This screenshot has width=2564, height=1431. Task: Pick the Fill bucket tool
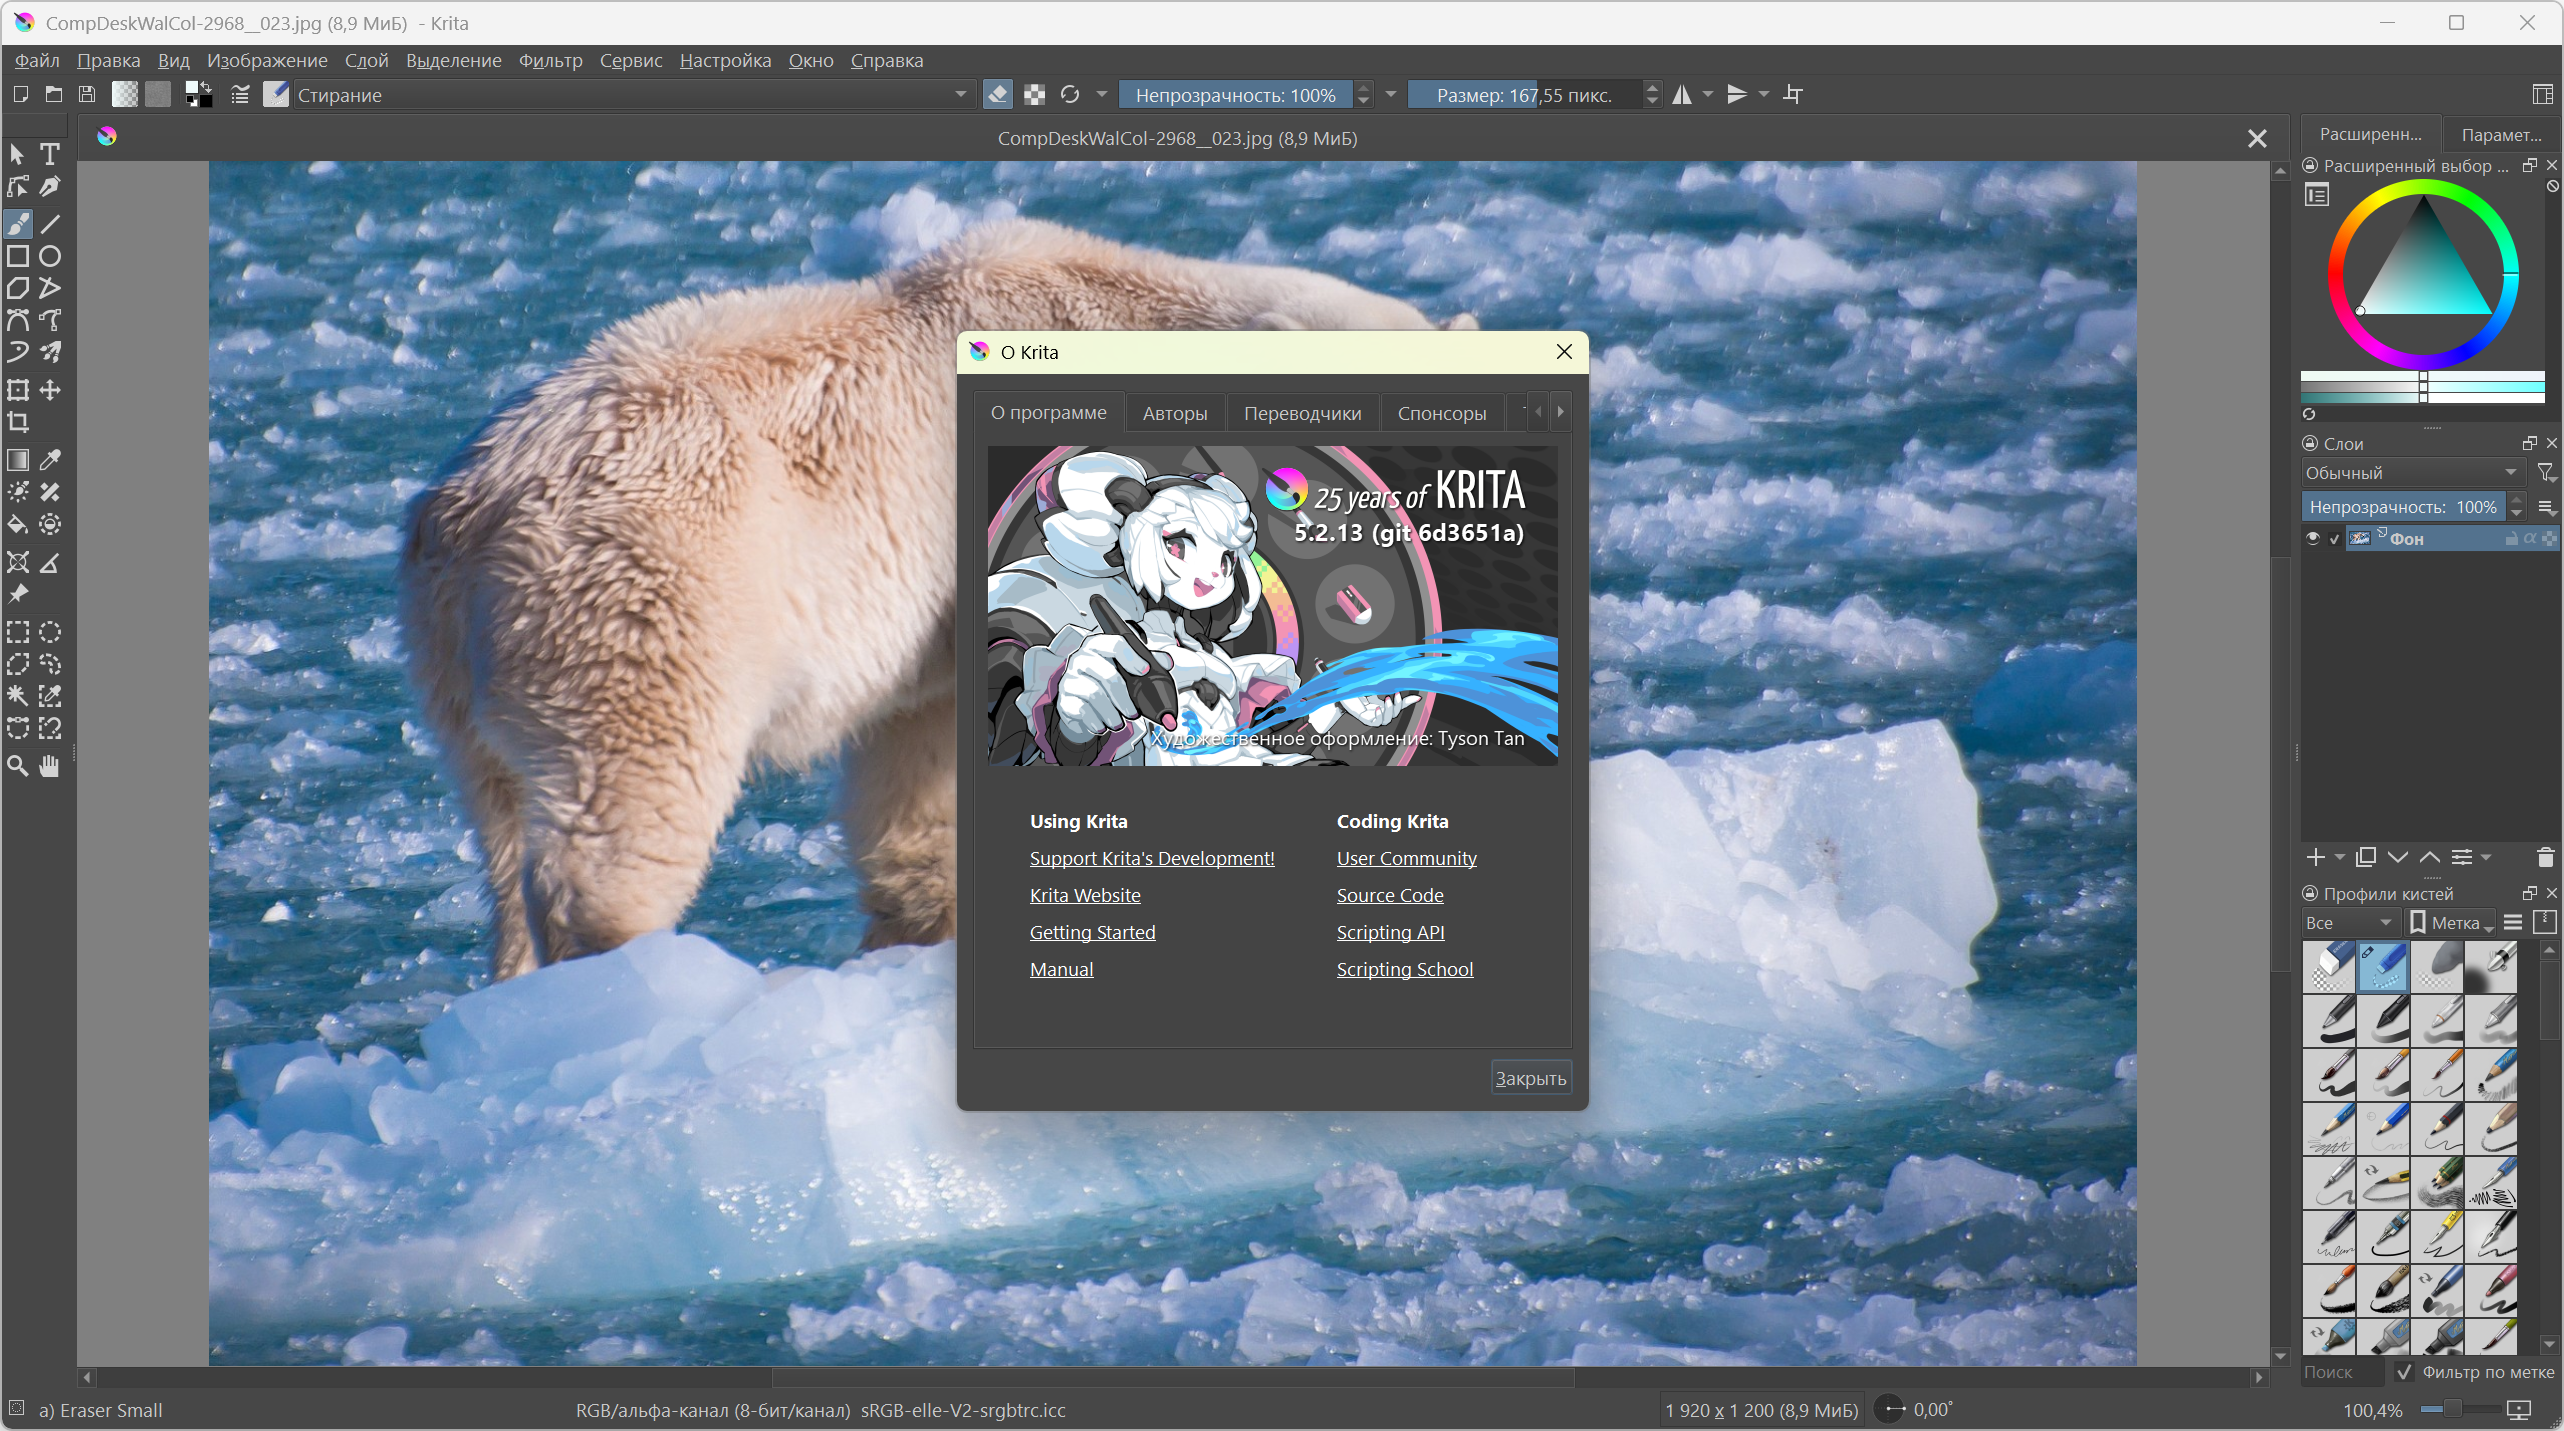pyautogui.click(x=18, y=525)
